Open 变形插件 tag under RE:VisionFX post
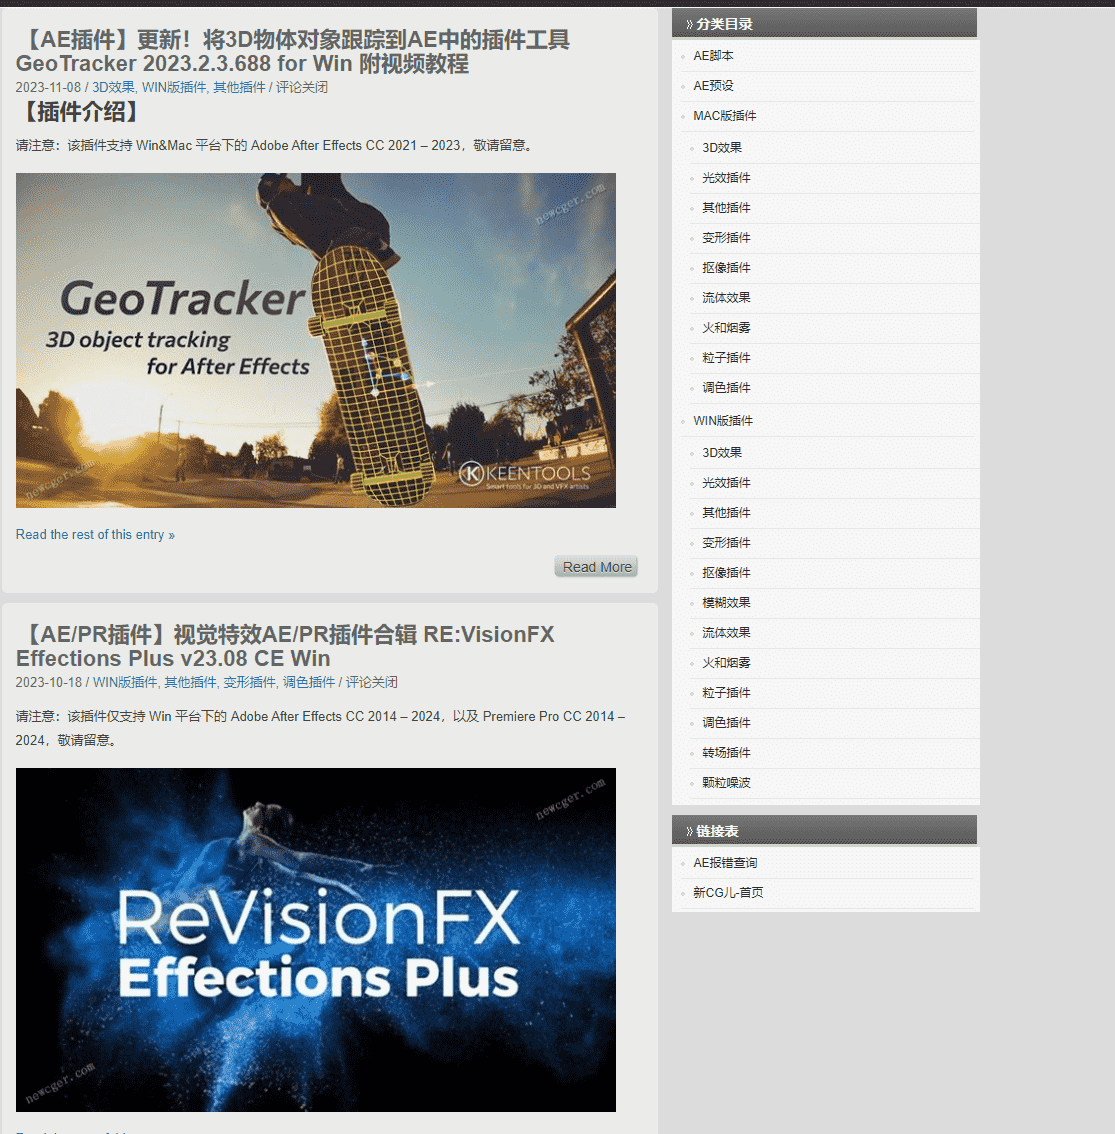 [x=249, y=683]
